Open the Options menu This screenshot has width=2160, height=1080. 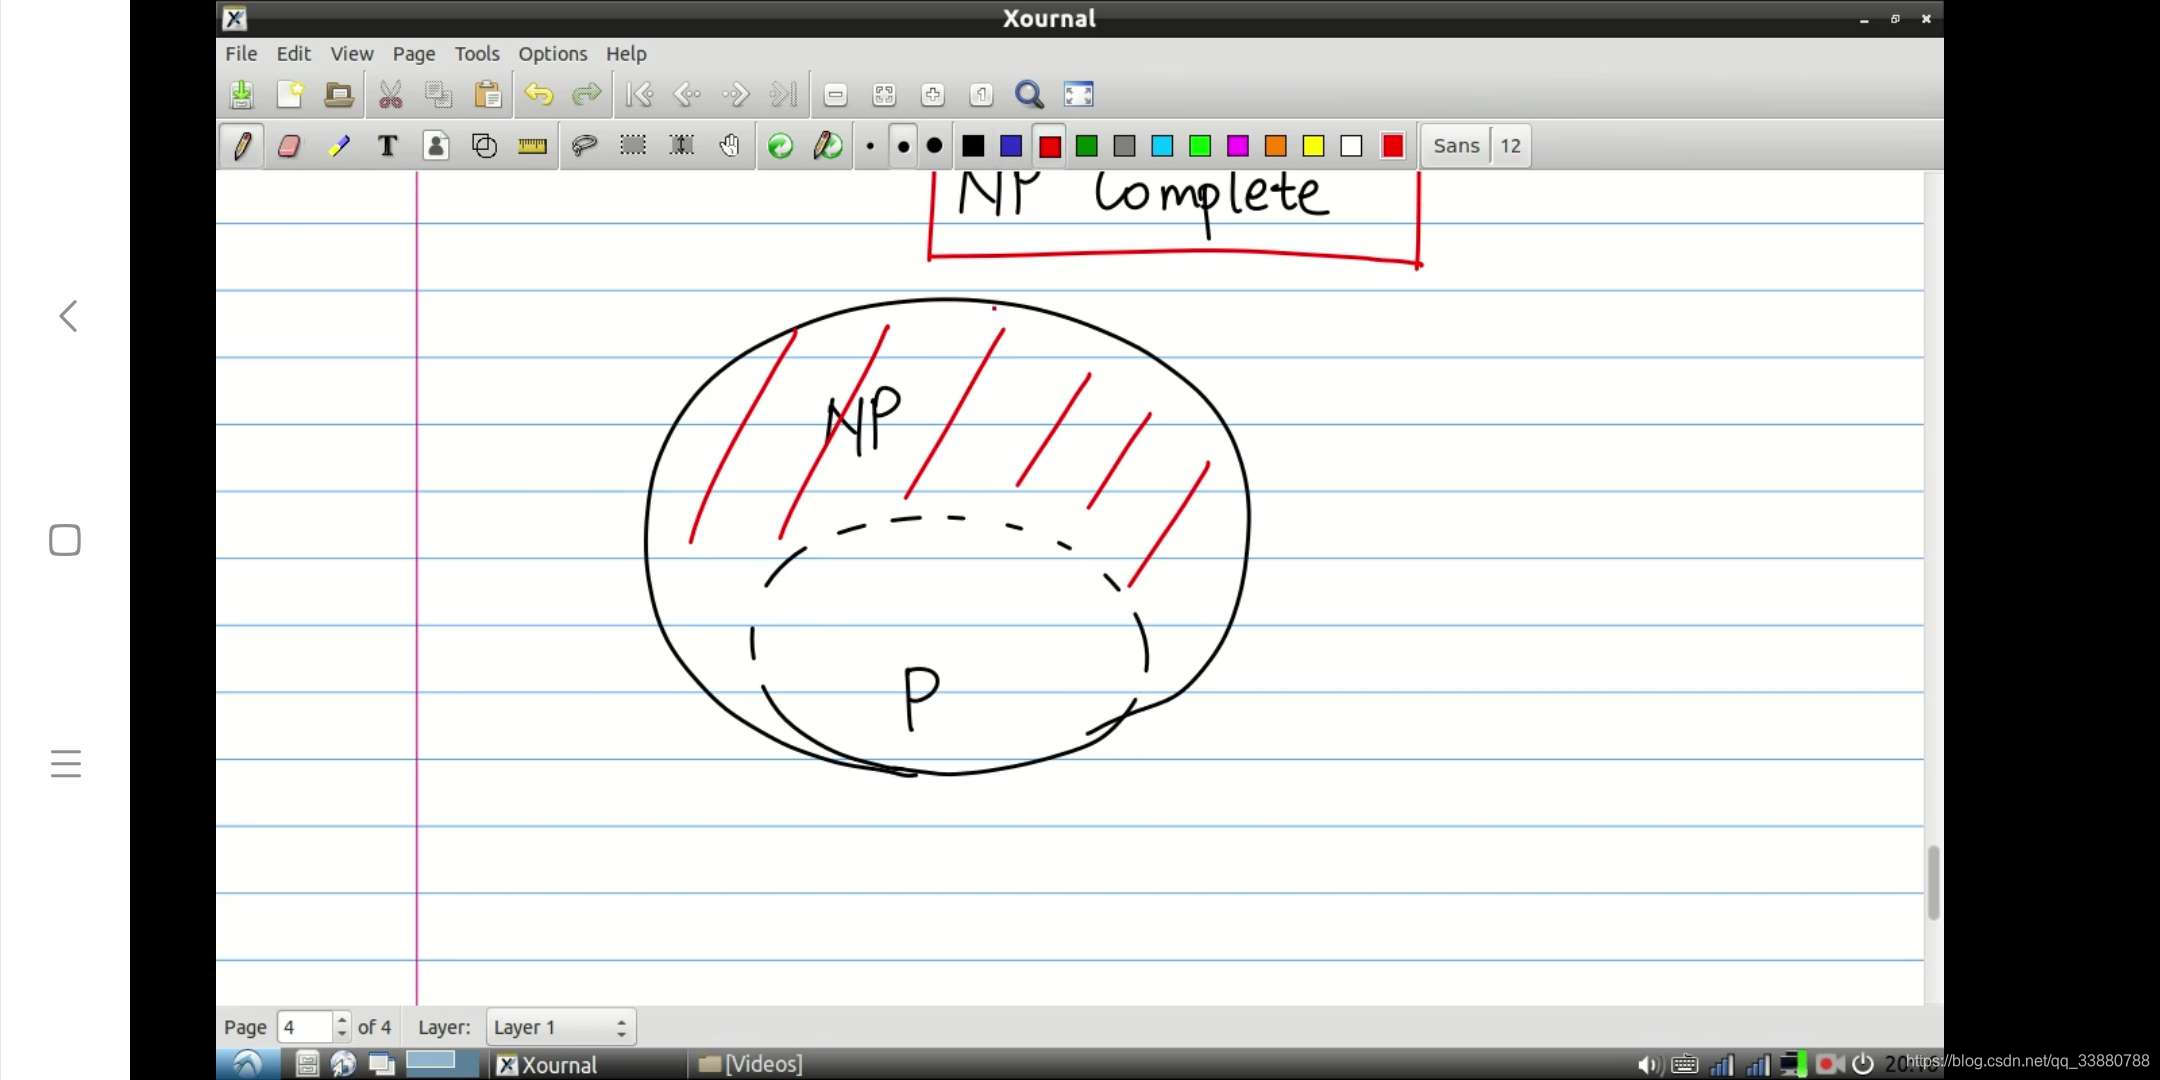[553, 54]
